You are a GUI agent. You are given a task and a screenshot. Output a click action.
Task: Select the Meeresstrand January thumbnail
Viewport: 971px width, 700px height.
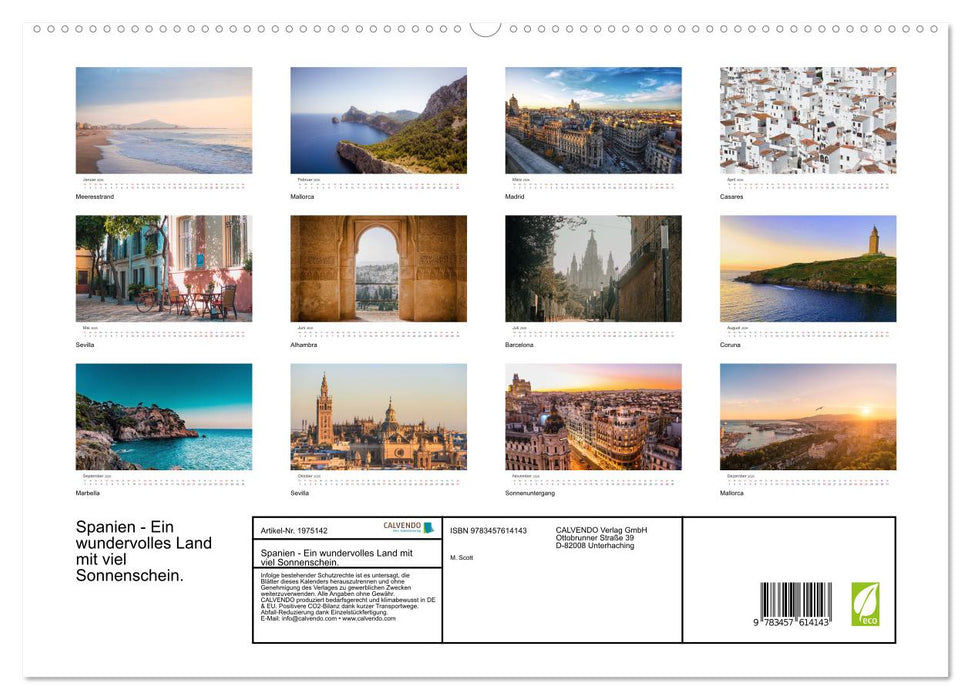coord(163,120)
